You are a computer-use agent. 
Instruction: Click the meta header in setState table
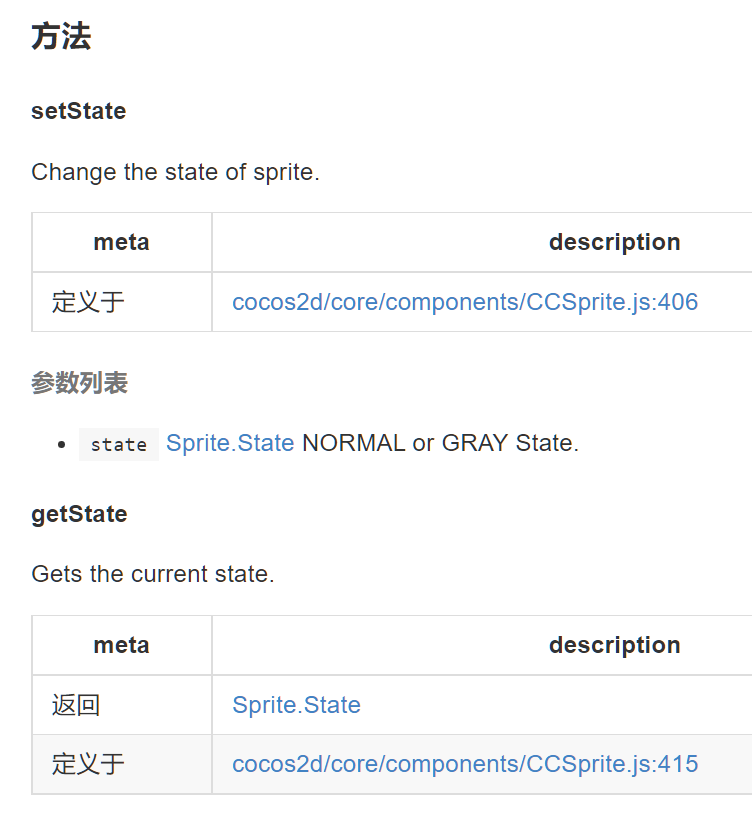pyautogui.click(x=121, y=242)
